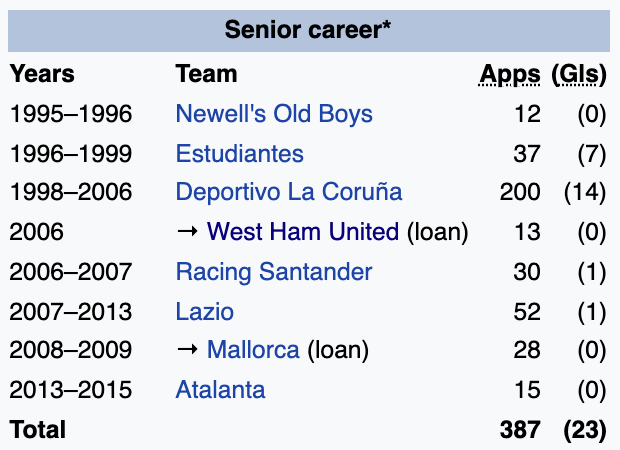Image resolution: width=620 pixels, height=450 pixels.
Task: Click the 1998–2006 years cell
Action: coord(71,192)
